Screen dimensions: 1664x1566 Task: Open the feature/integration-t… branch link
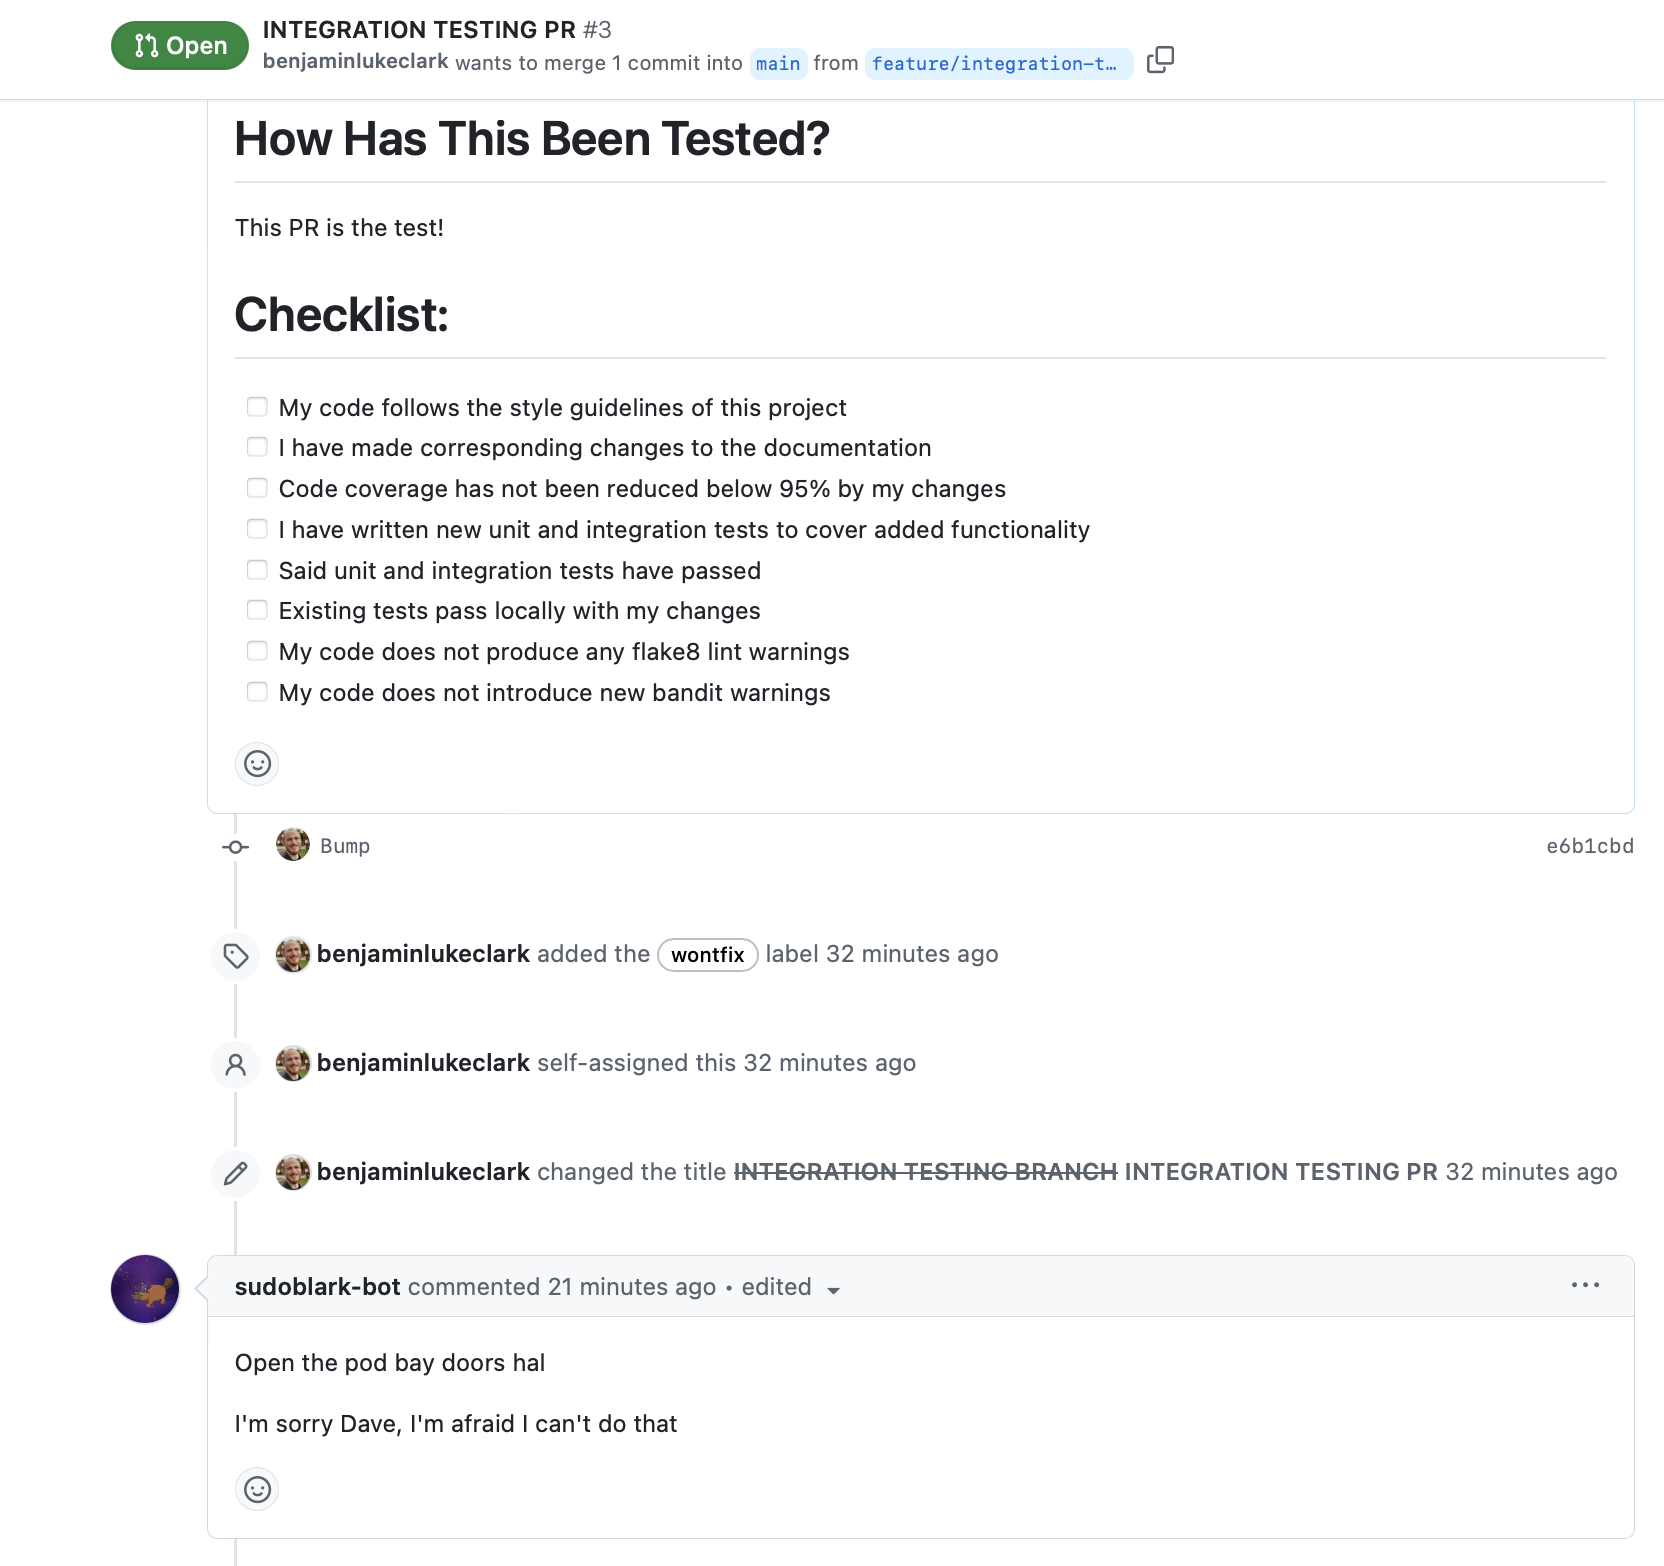coord(996,64)
